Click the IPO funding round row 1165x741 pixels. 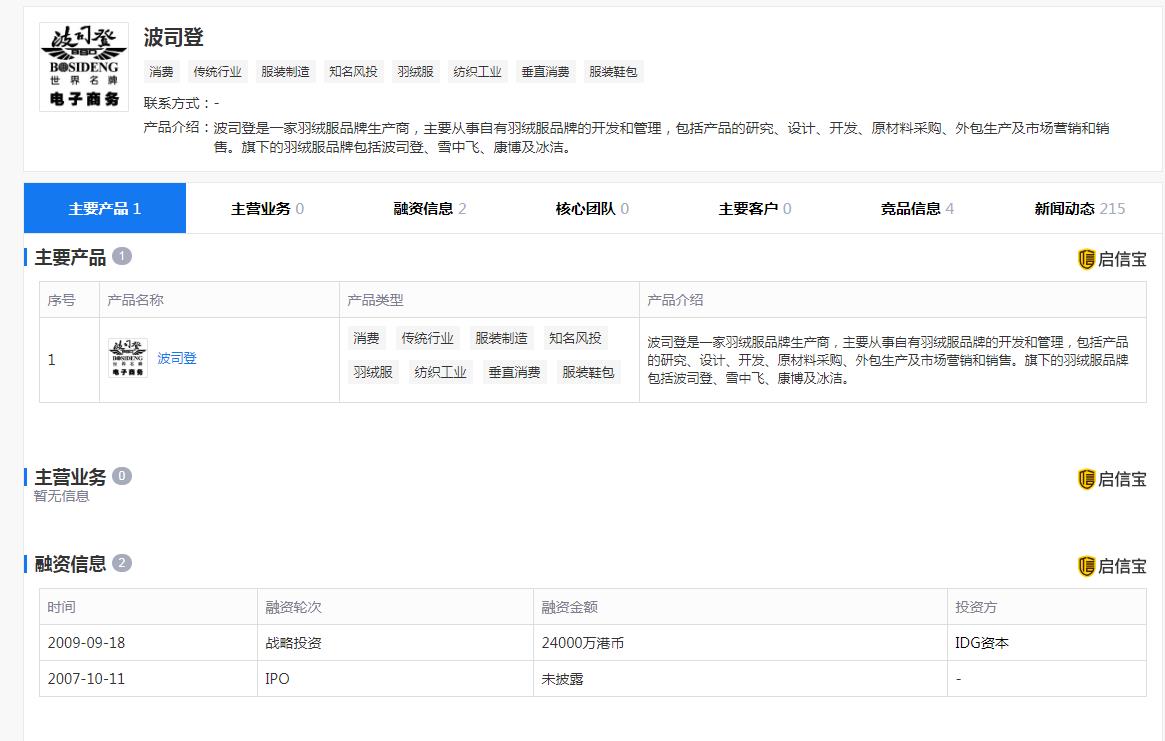click(276, 679)
